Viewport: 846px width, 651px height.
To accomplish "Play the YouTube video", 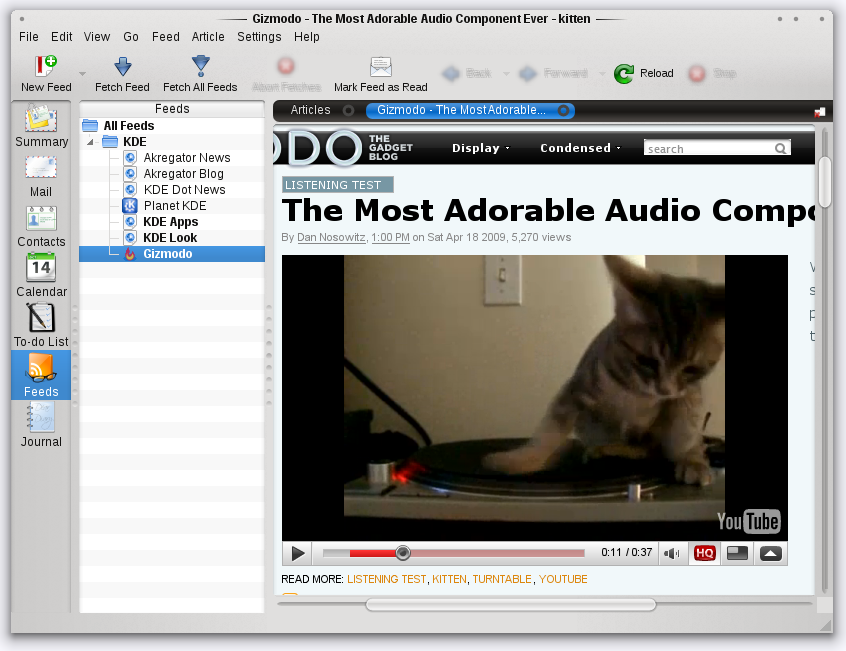I will [297, 553].
